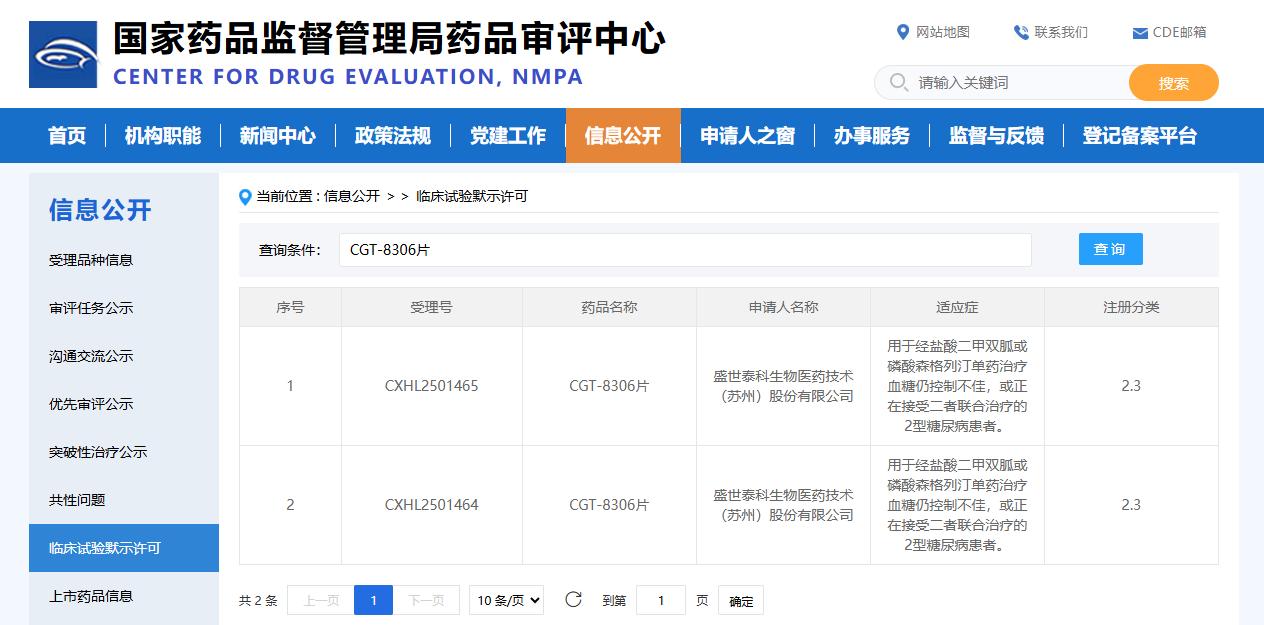1264x625 pixels.
Task: Click the site map pin icon
Action: (903, 32)
